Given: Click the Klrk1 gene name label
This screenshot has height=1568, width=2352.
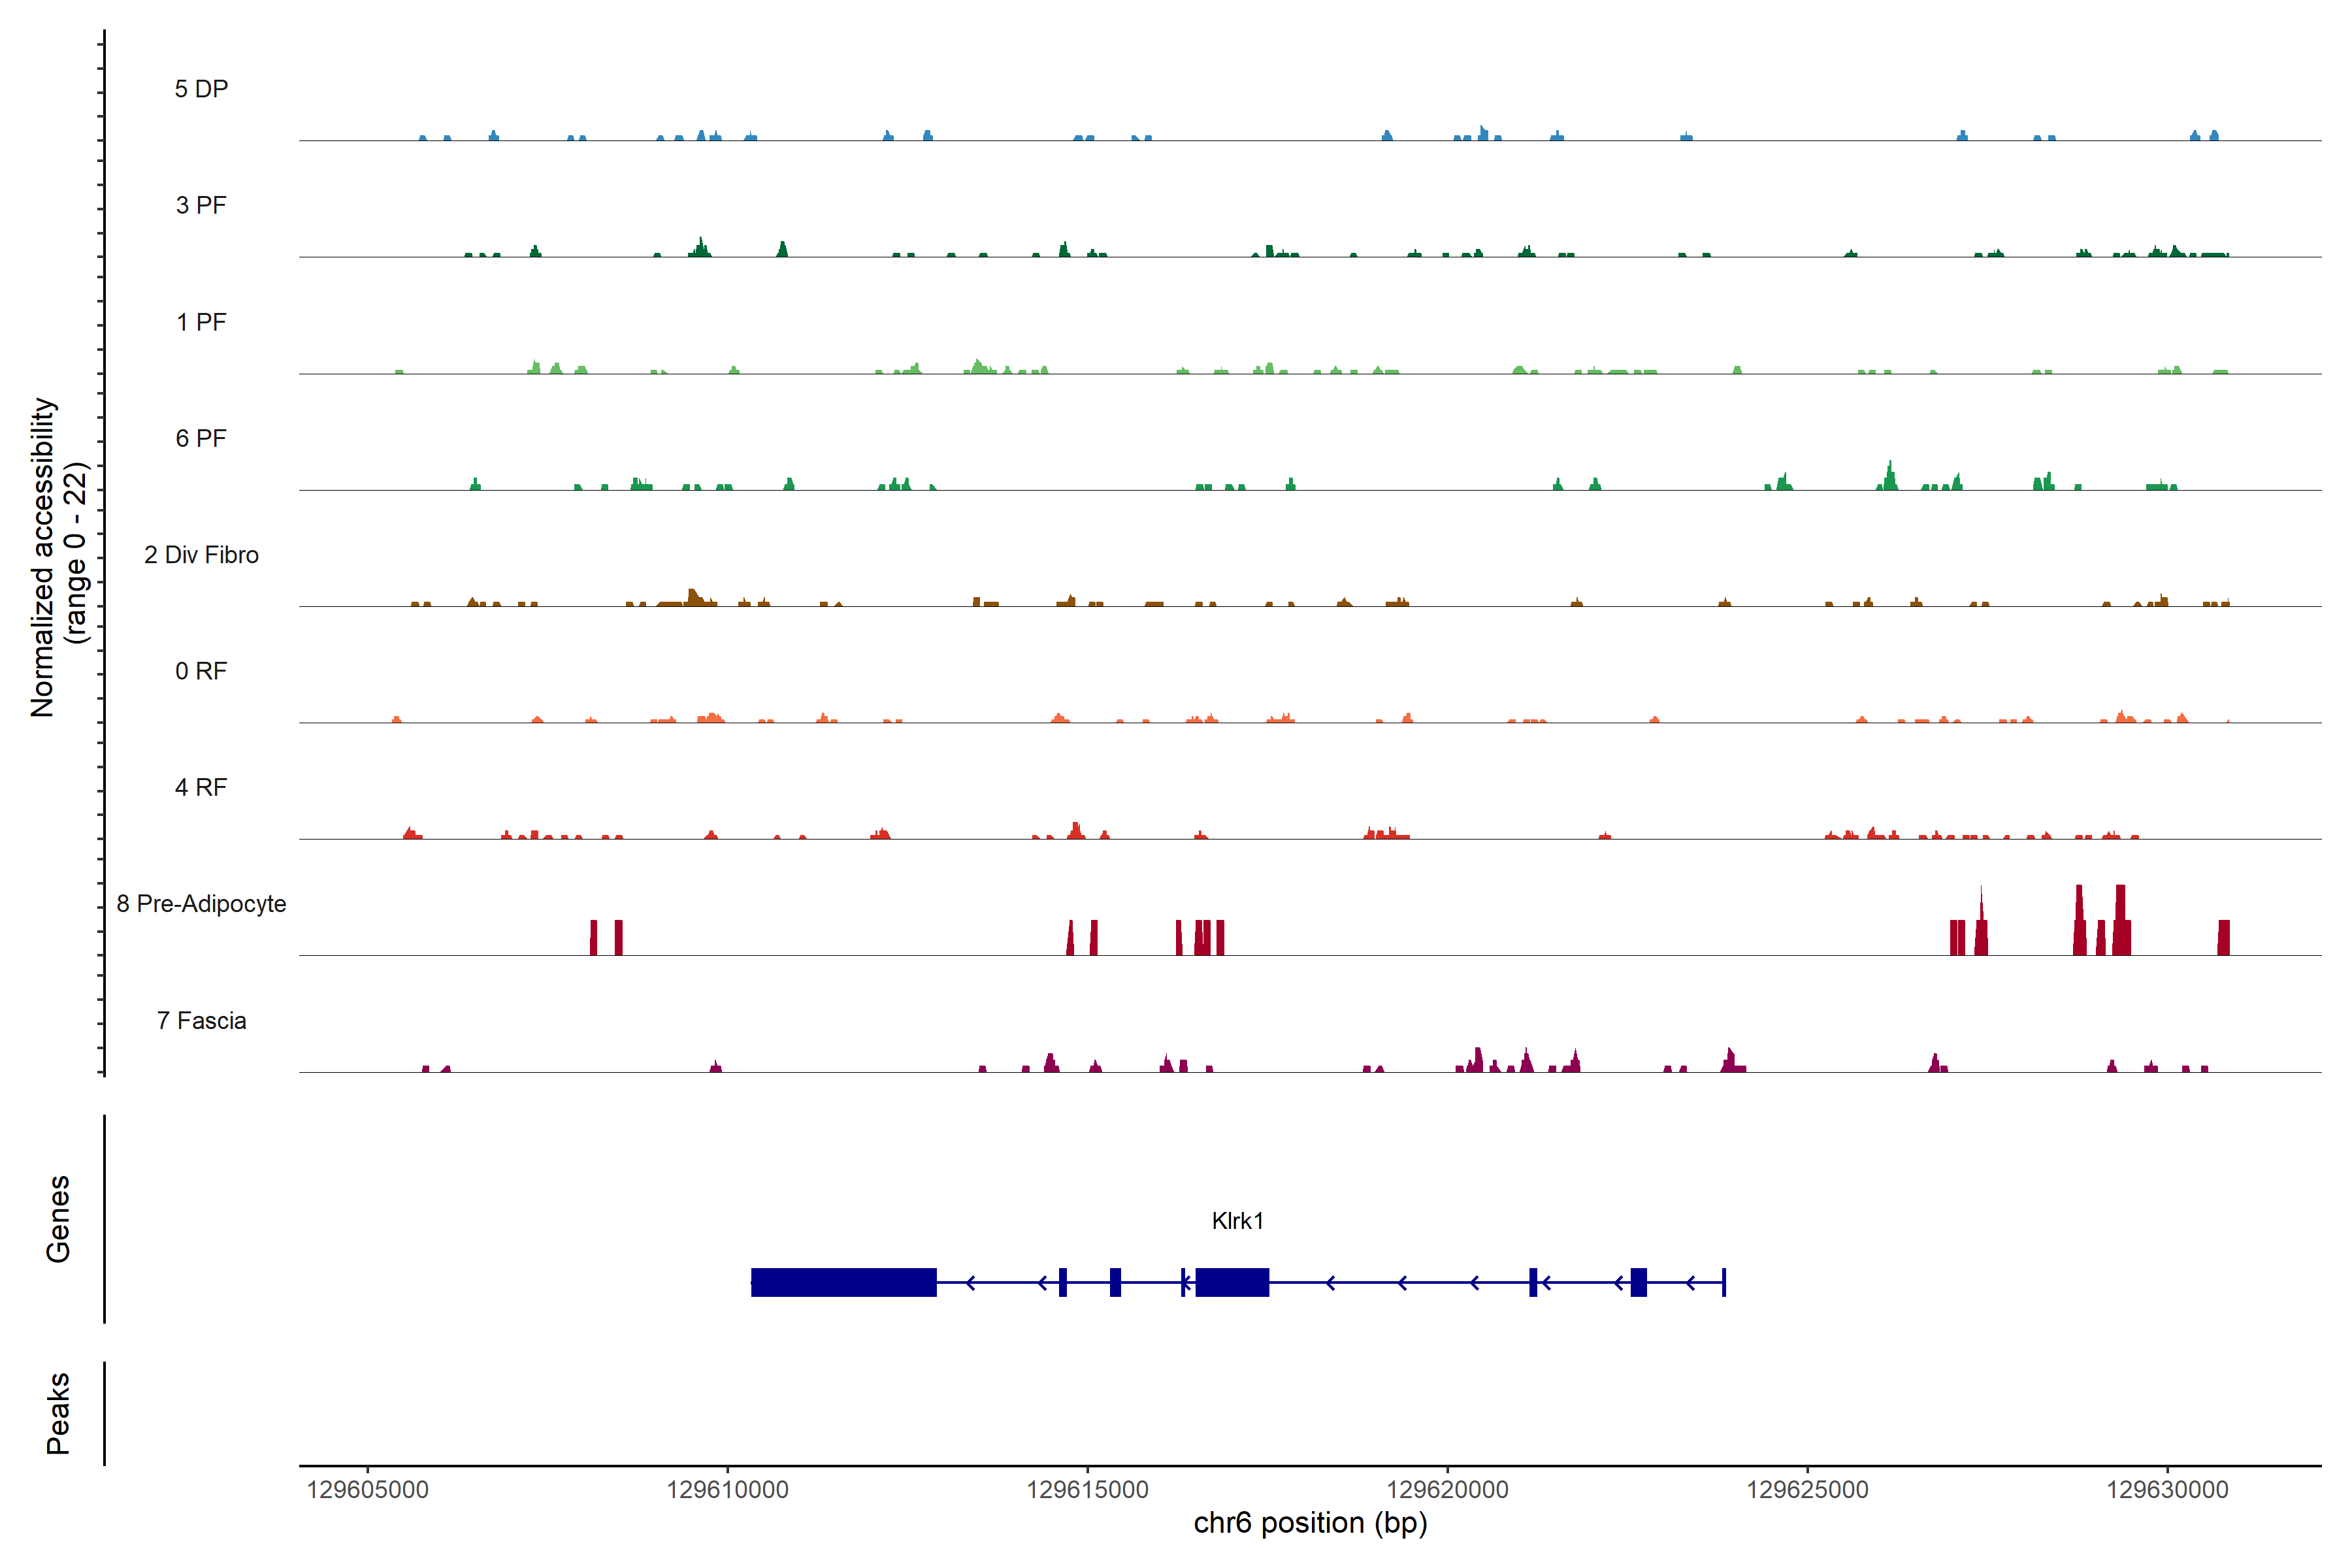Looking at the screenshot, I should 1237,1221.
